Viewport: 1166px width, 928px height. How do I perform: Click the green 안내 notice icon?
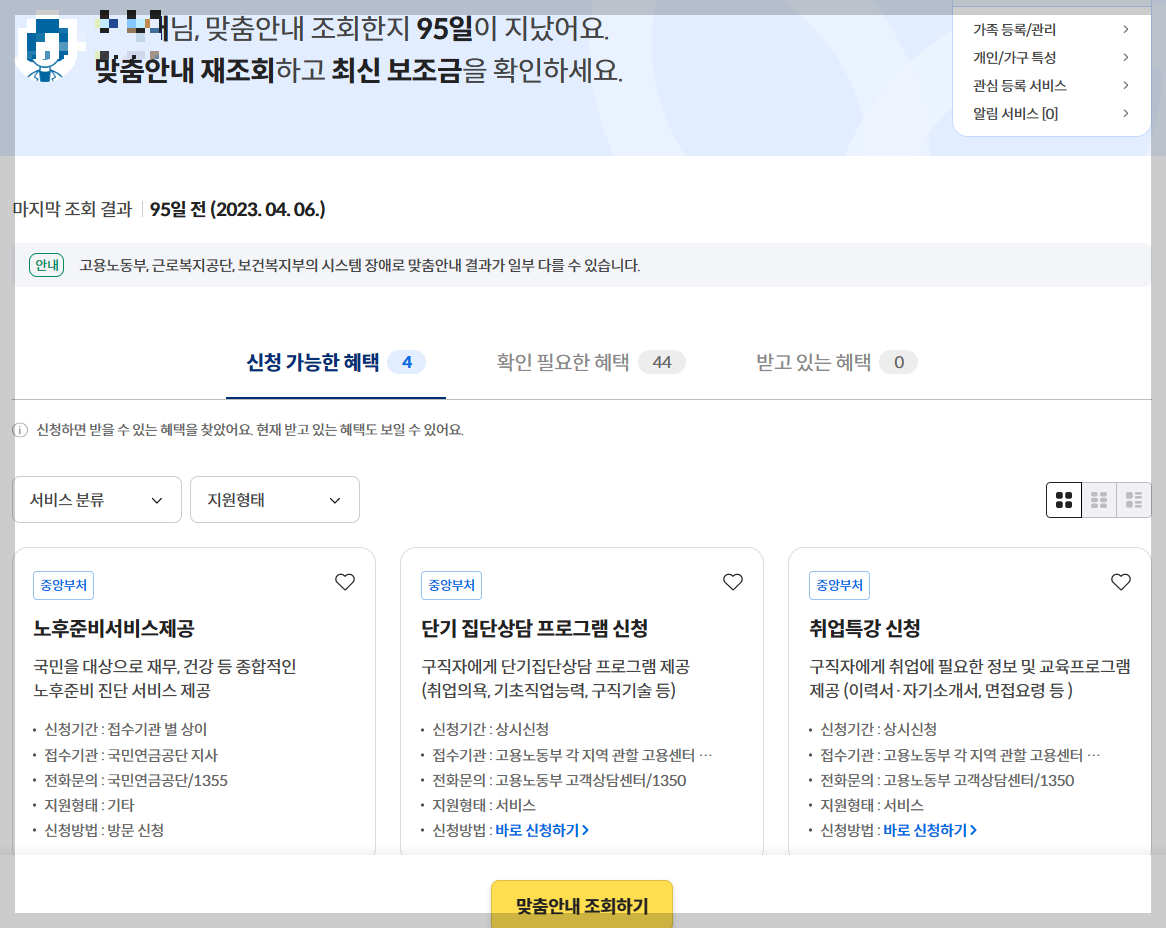click(44, 265)
